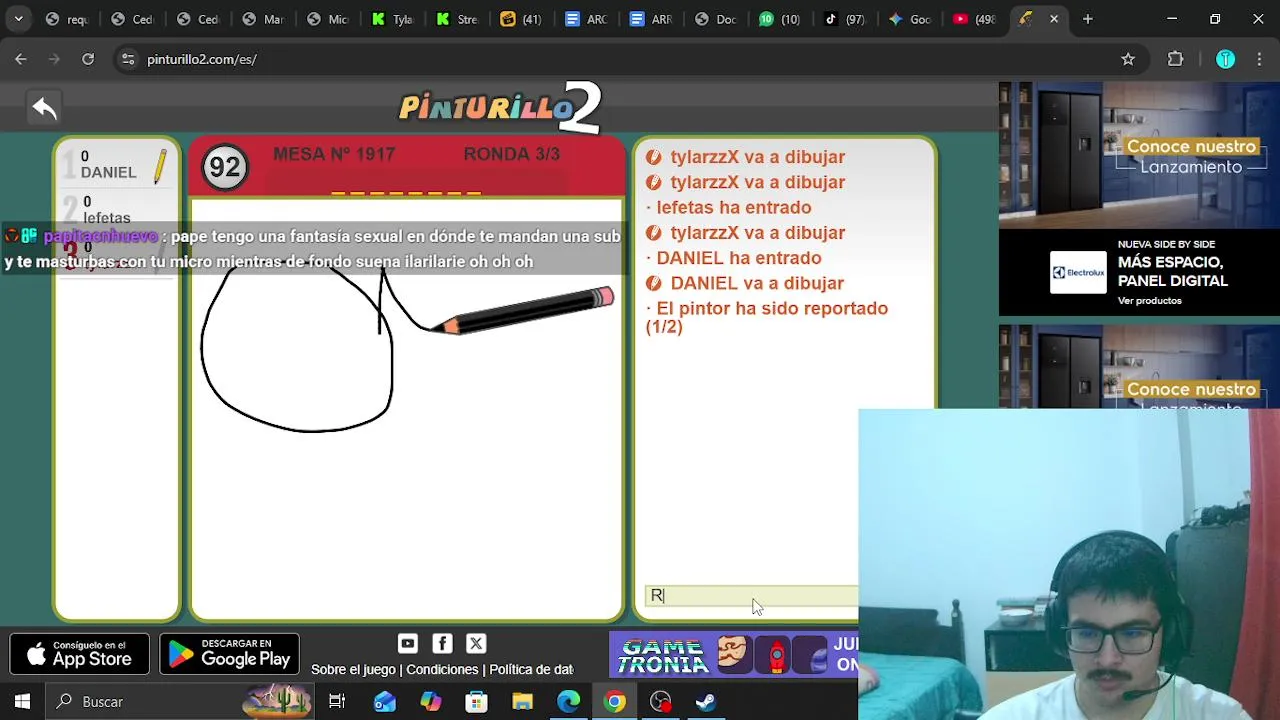Switch to the 'ARR' document tab

click(x=653, y=19)
